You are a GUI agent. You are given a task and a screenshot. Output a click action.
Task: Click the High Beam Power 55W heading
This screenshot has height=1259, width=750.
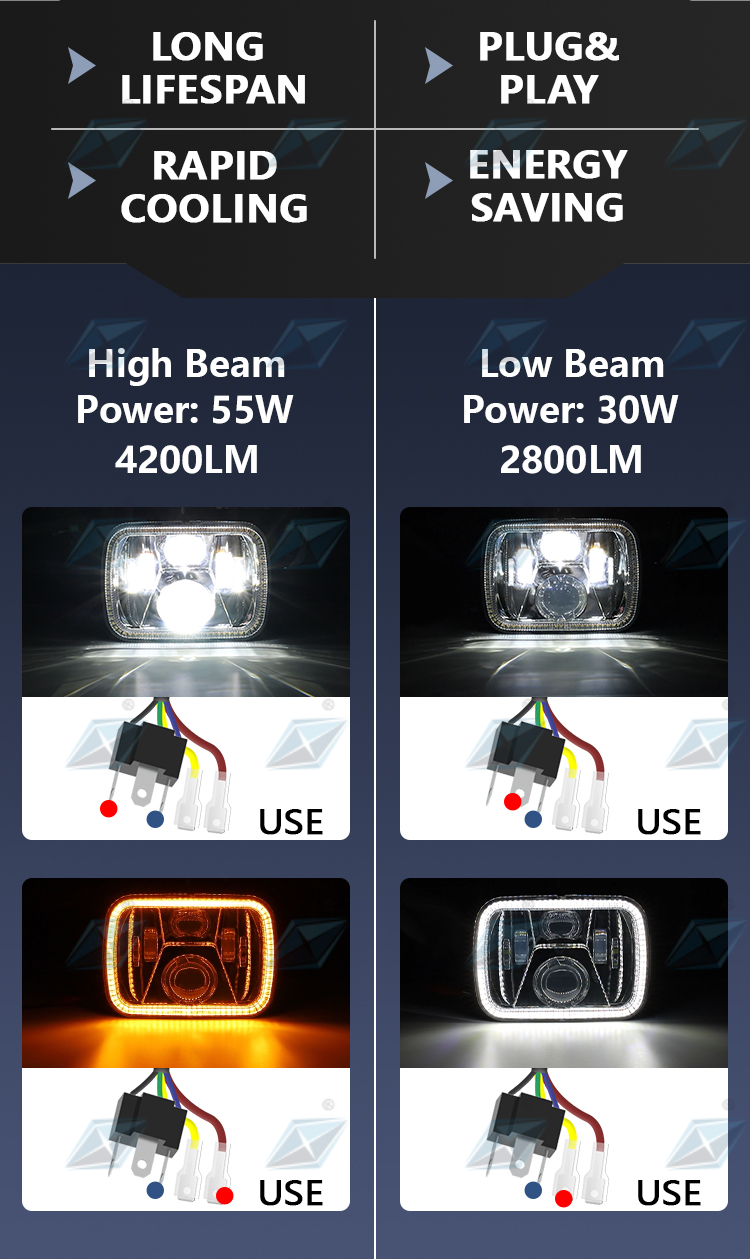point(186,411)
